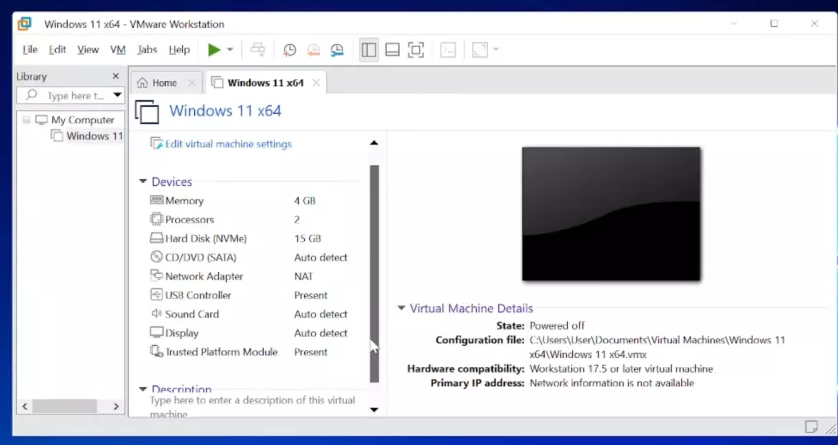This screenshot has width=838, height=445.
Task: Select Windows 11 VM in library tree
Action: tap(95, 136)
